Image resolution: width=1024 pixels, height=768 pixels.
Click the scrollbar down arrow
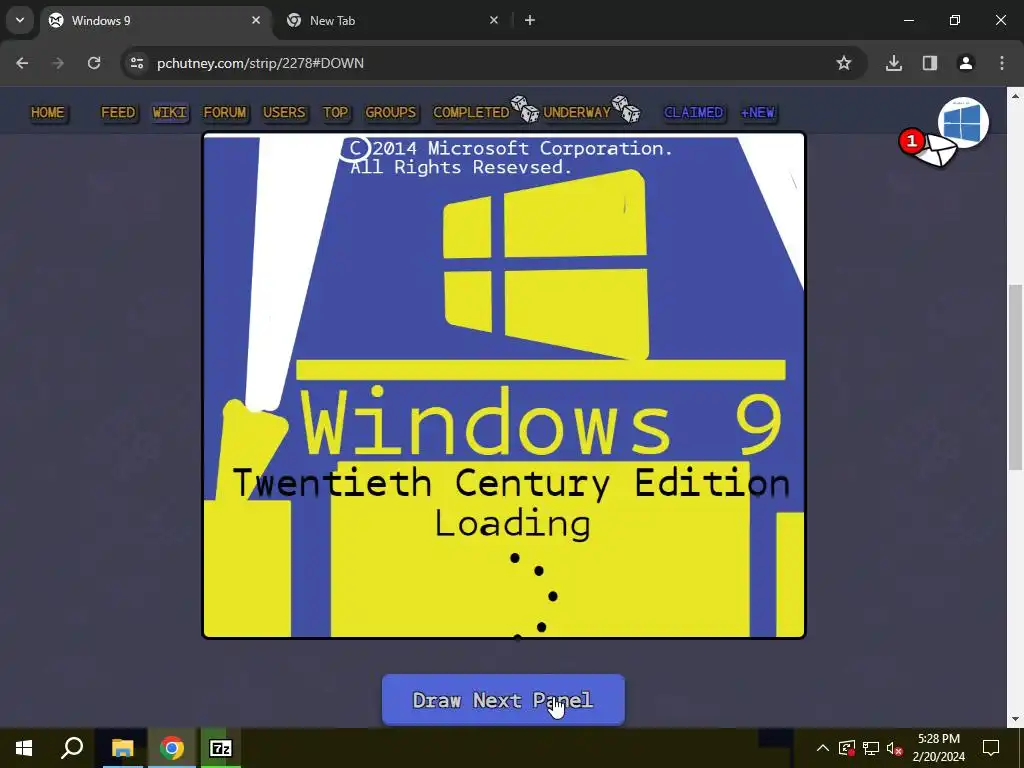1015,719
